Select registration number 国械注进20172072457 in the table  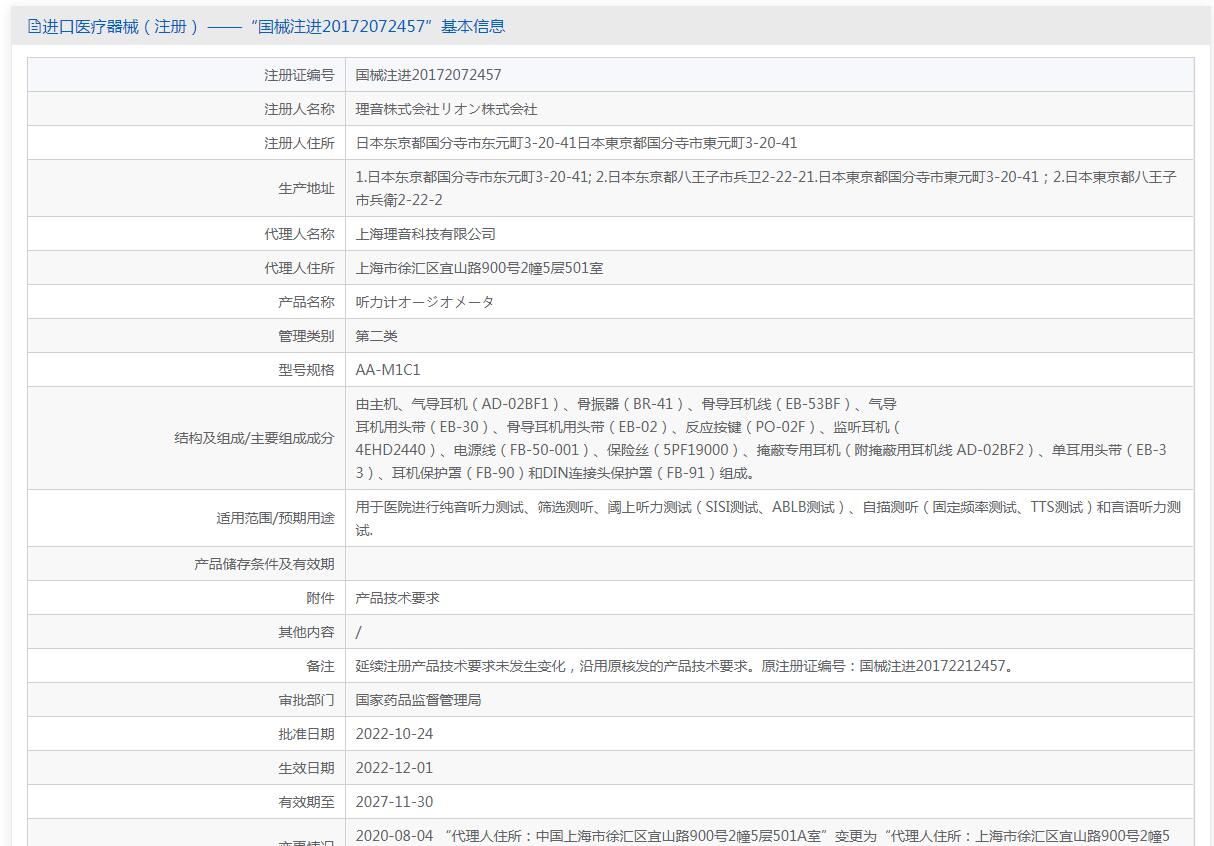pyautogui.click(x=429, y=75)
